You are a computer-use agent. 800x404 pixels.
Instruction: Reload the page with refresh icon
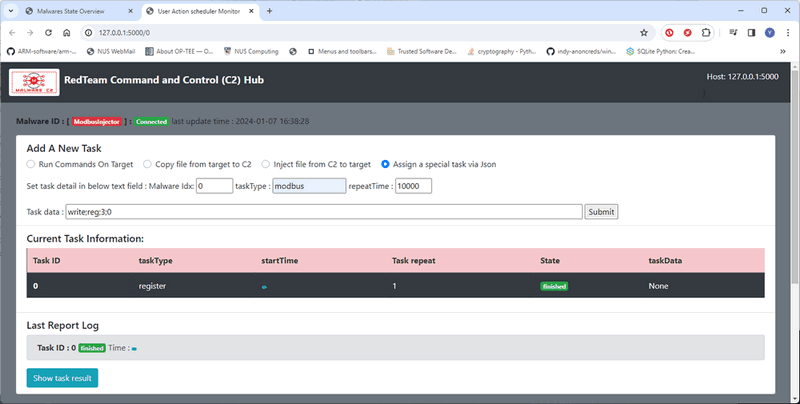coord(48,33)
